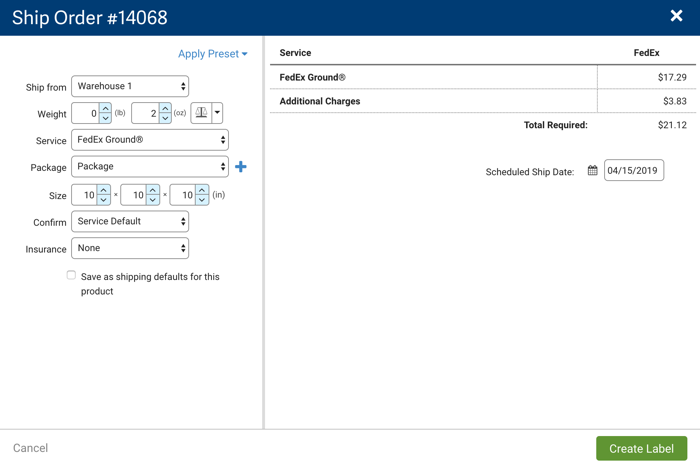Open the Insurance None dropdown
The image size is (700, 466).
tap(130, 248)
